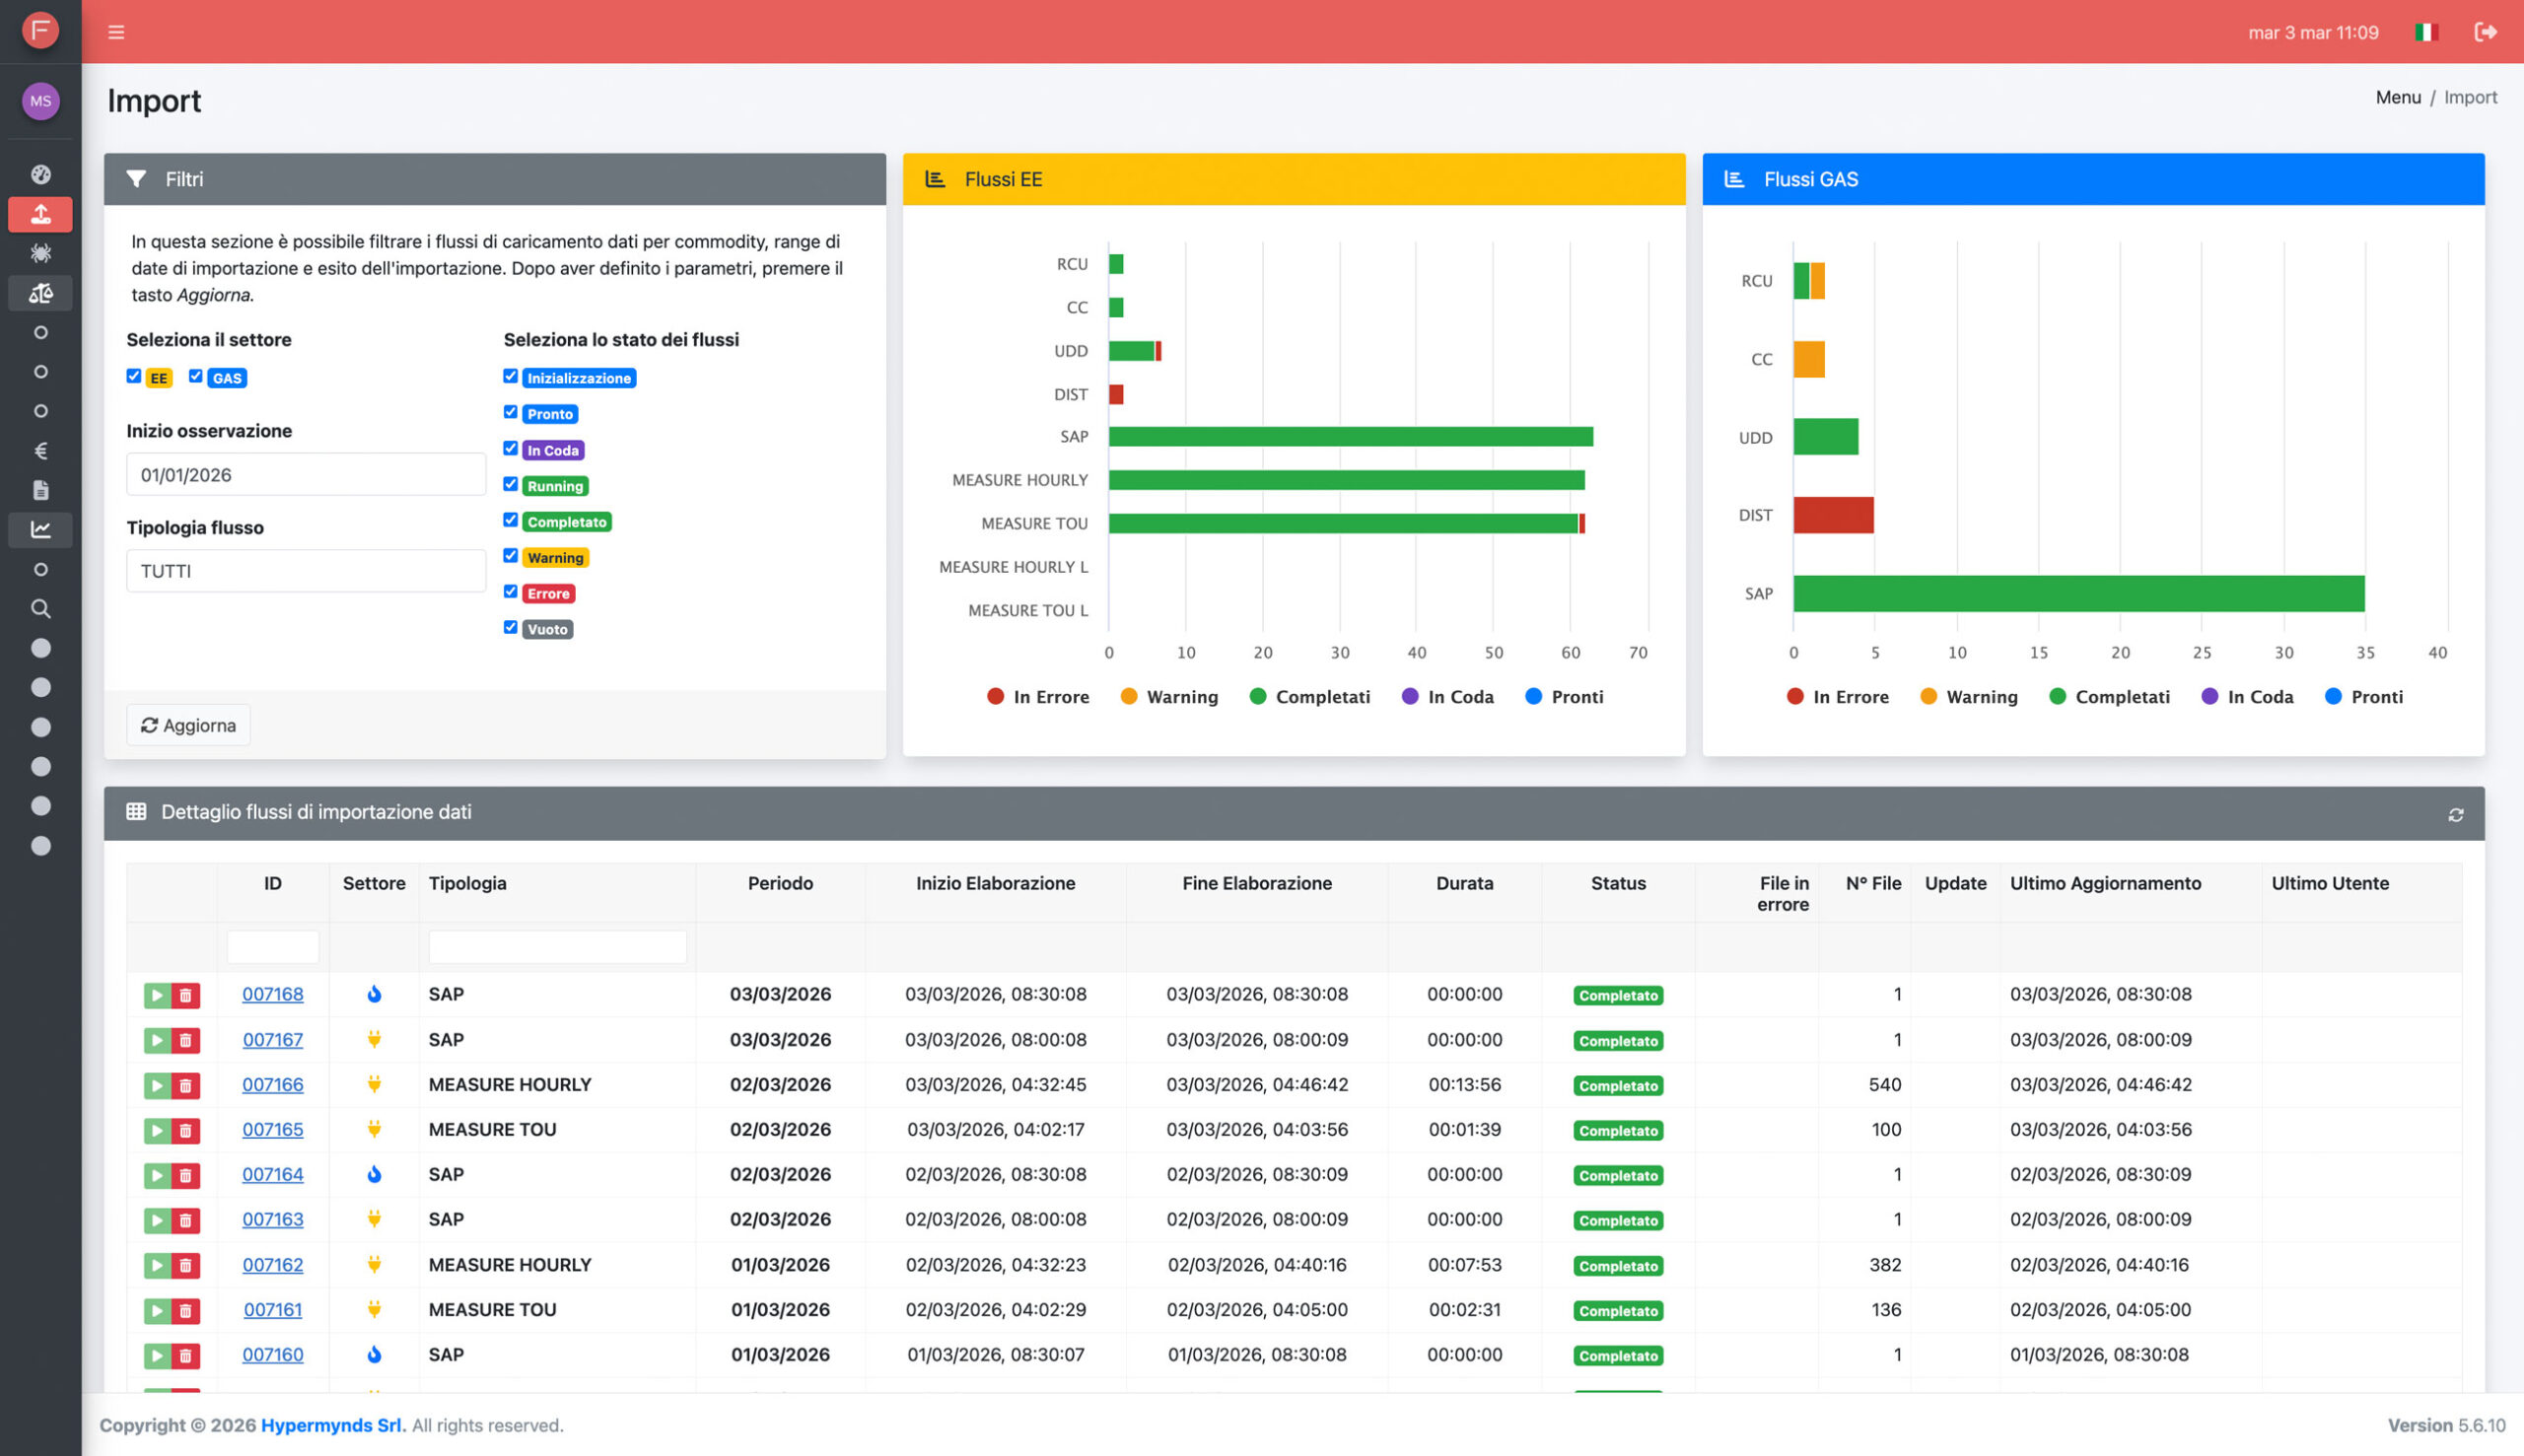Open the balance scale sidebar icon
Image resolution: width=2524 pixels, height=1456 pixels.
40,293
